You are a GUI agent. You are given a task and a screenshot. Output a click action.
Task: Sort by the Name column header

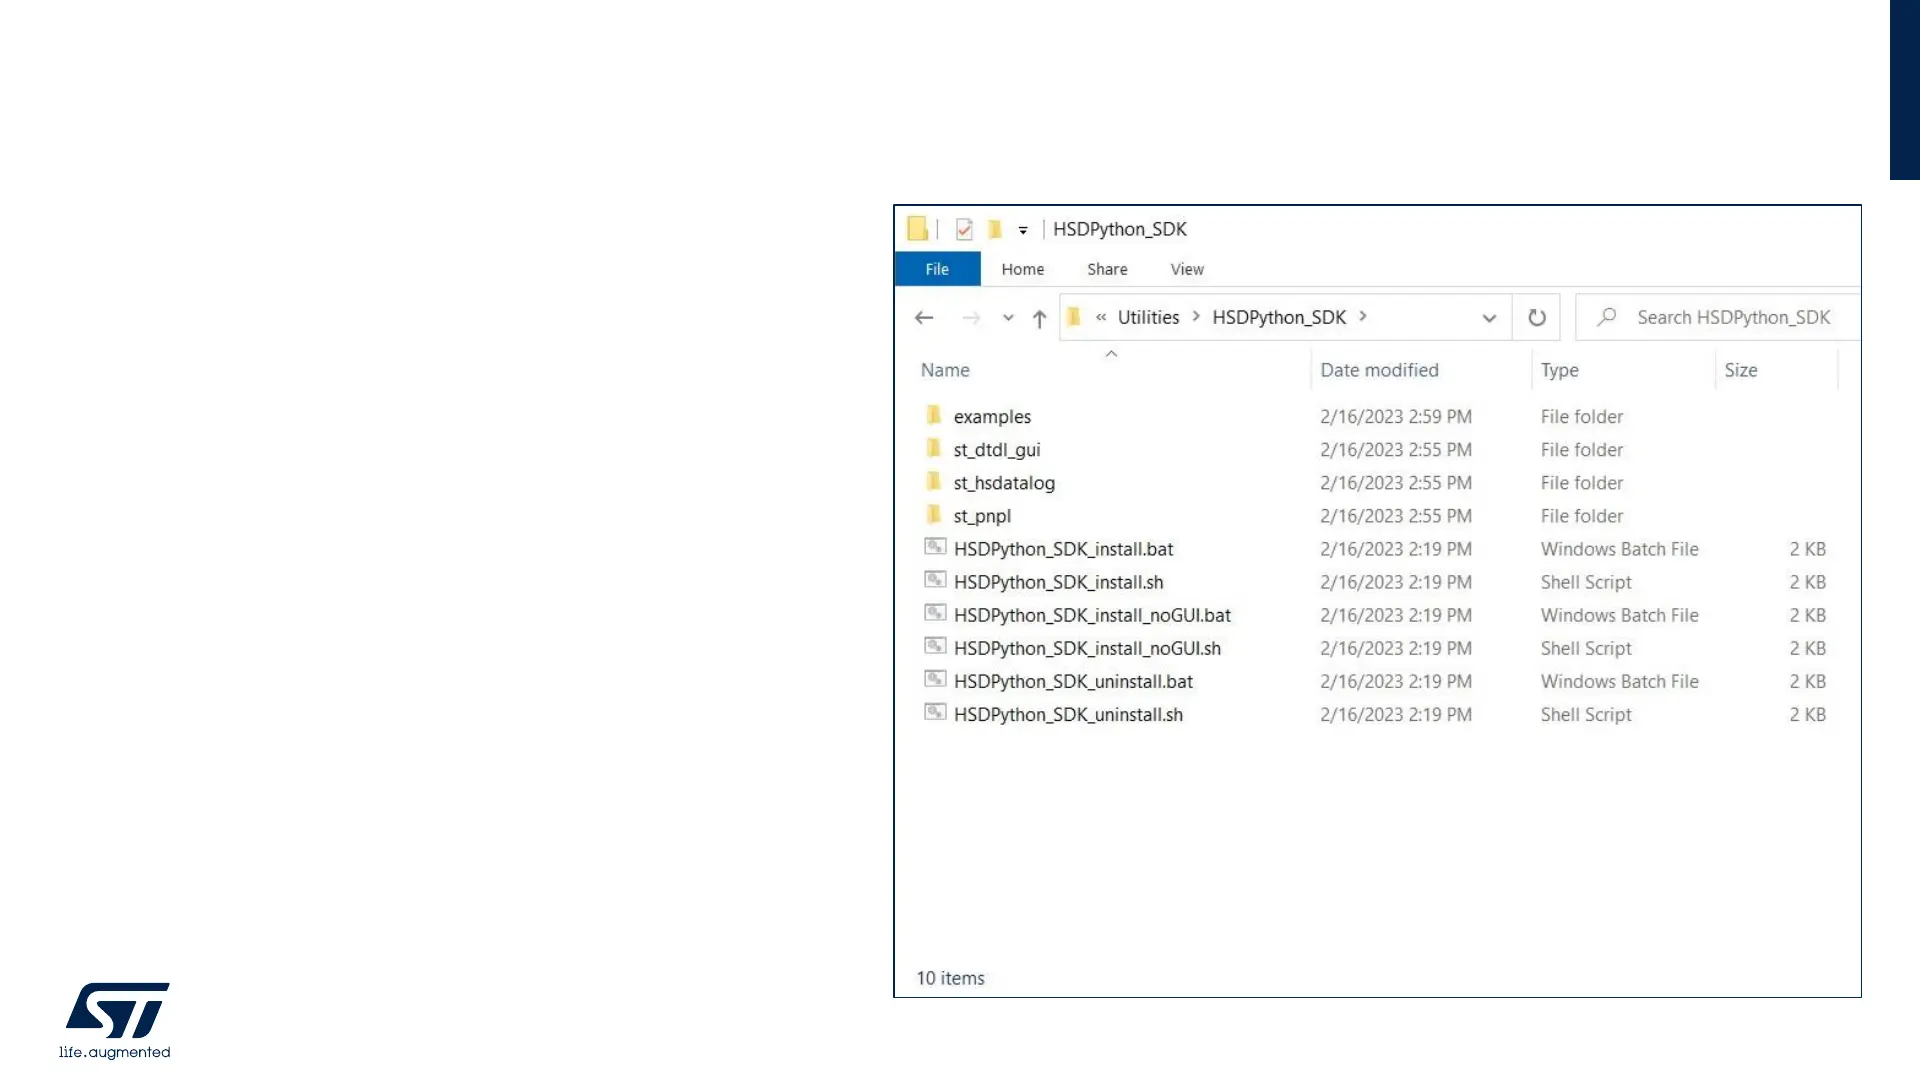[x=945, y=370]
